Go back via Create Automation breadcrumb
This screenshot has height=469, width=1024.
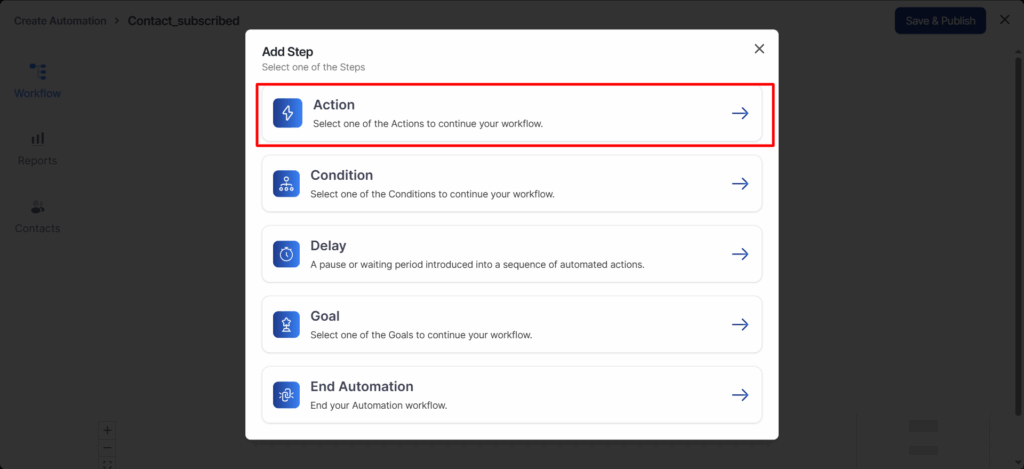click(60, 20)
